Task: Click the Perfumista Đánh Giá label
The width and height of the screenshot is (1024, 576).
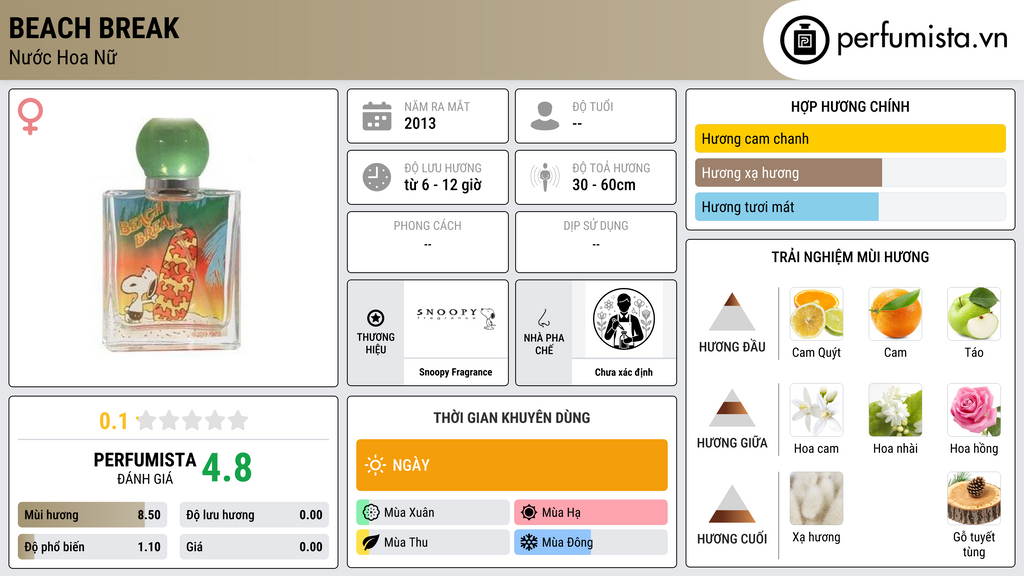Action: click(x=144, y=468)
